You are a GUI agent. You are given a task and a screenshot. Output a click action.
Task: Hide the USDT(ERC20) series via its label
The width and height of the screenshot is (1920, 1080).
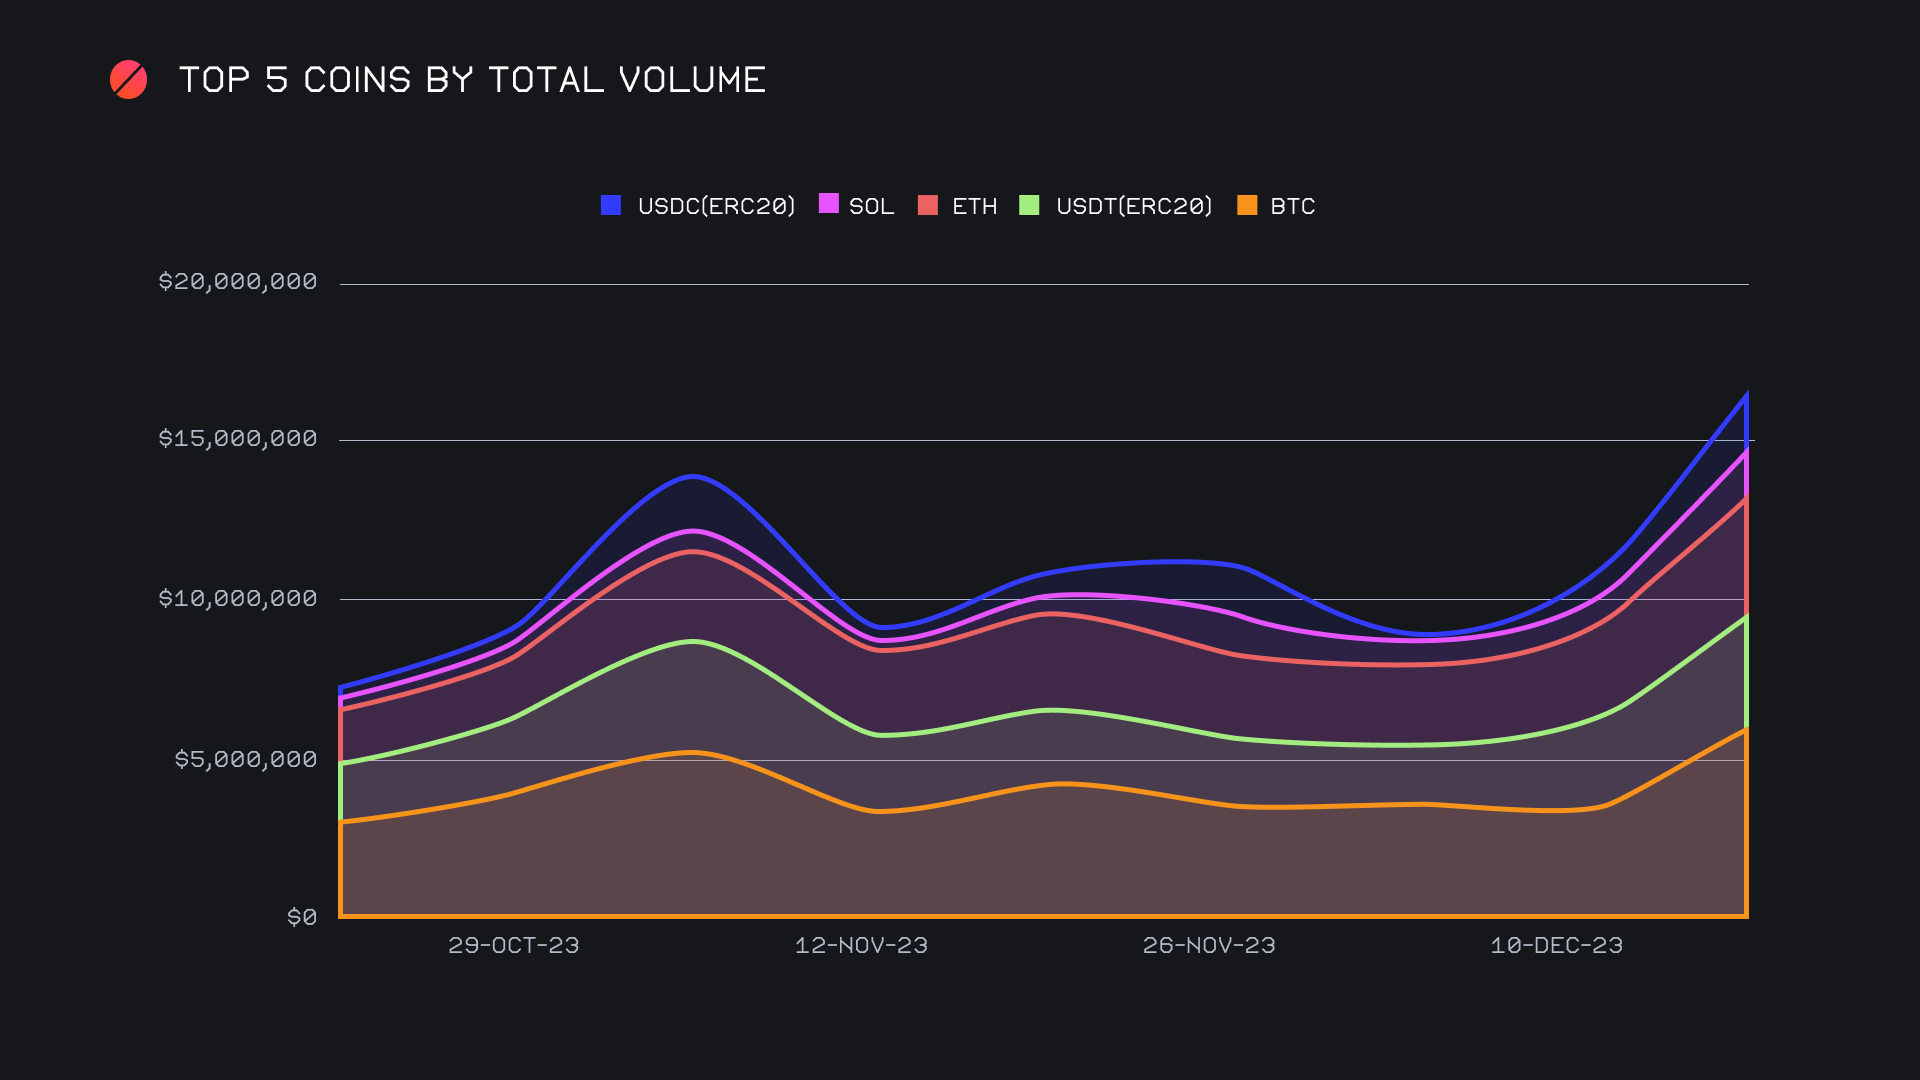pyautogui.click(x=1134, y=206)
